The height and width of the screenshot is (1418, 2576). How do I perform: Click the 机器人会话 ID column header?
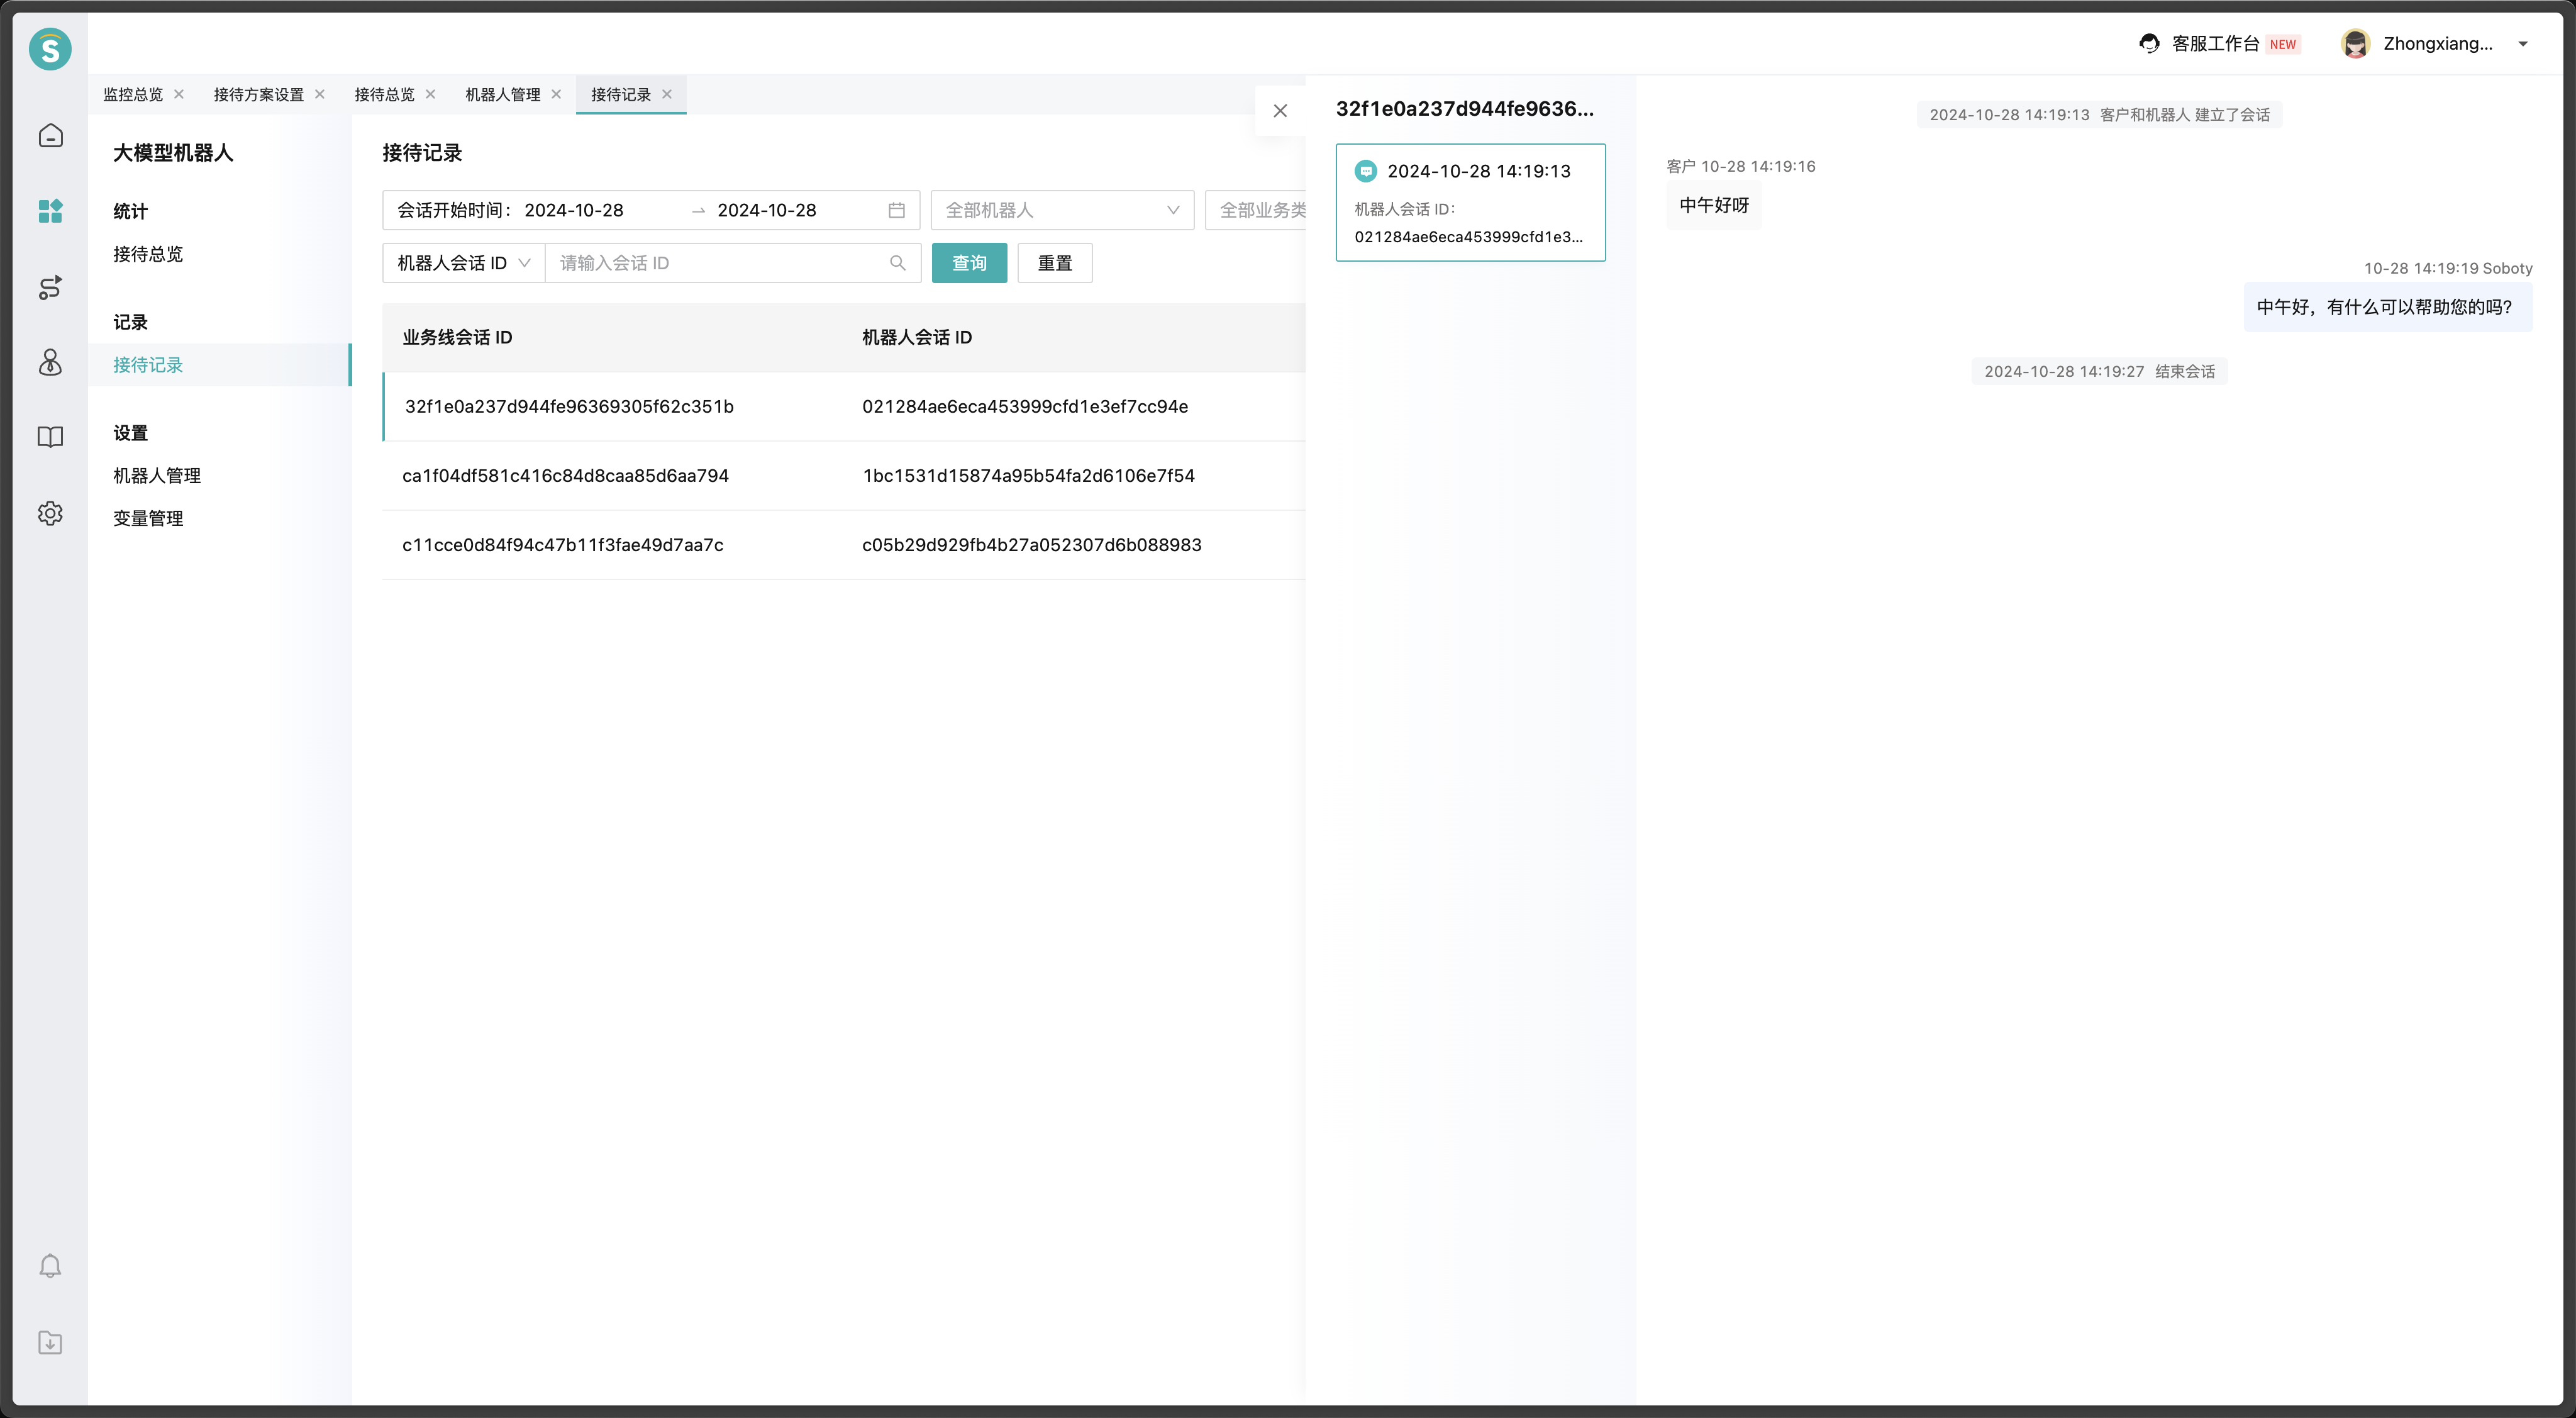click(x=917, y=337)
